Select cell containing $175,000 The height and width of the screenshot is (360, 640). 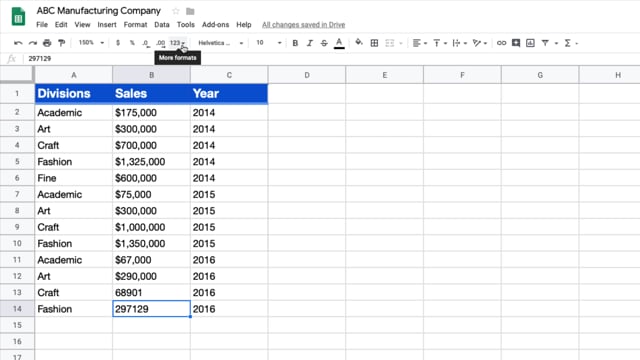[x=151, y=112]
